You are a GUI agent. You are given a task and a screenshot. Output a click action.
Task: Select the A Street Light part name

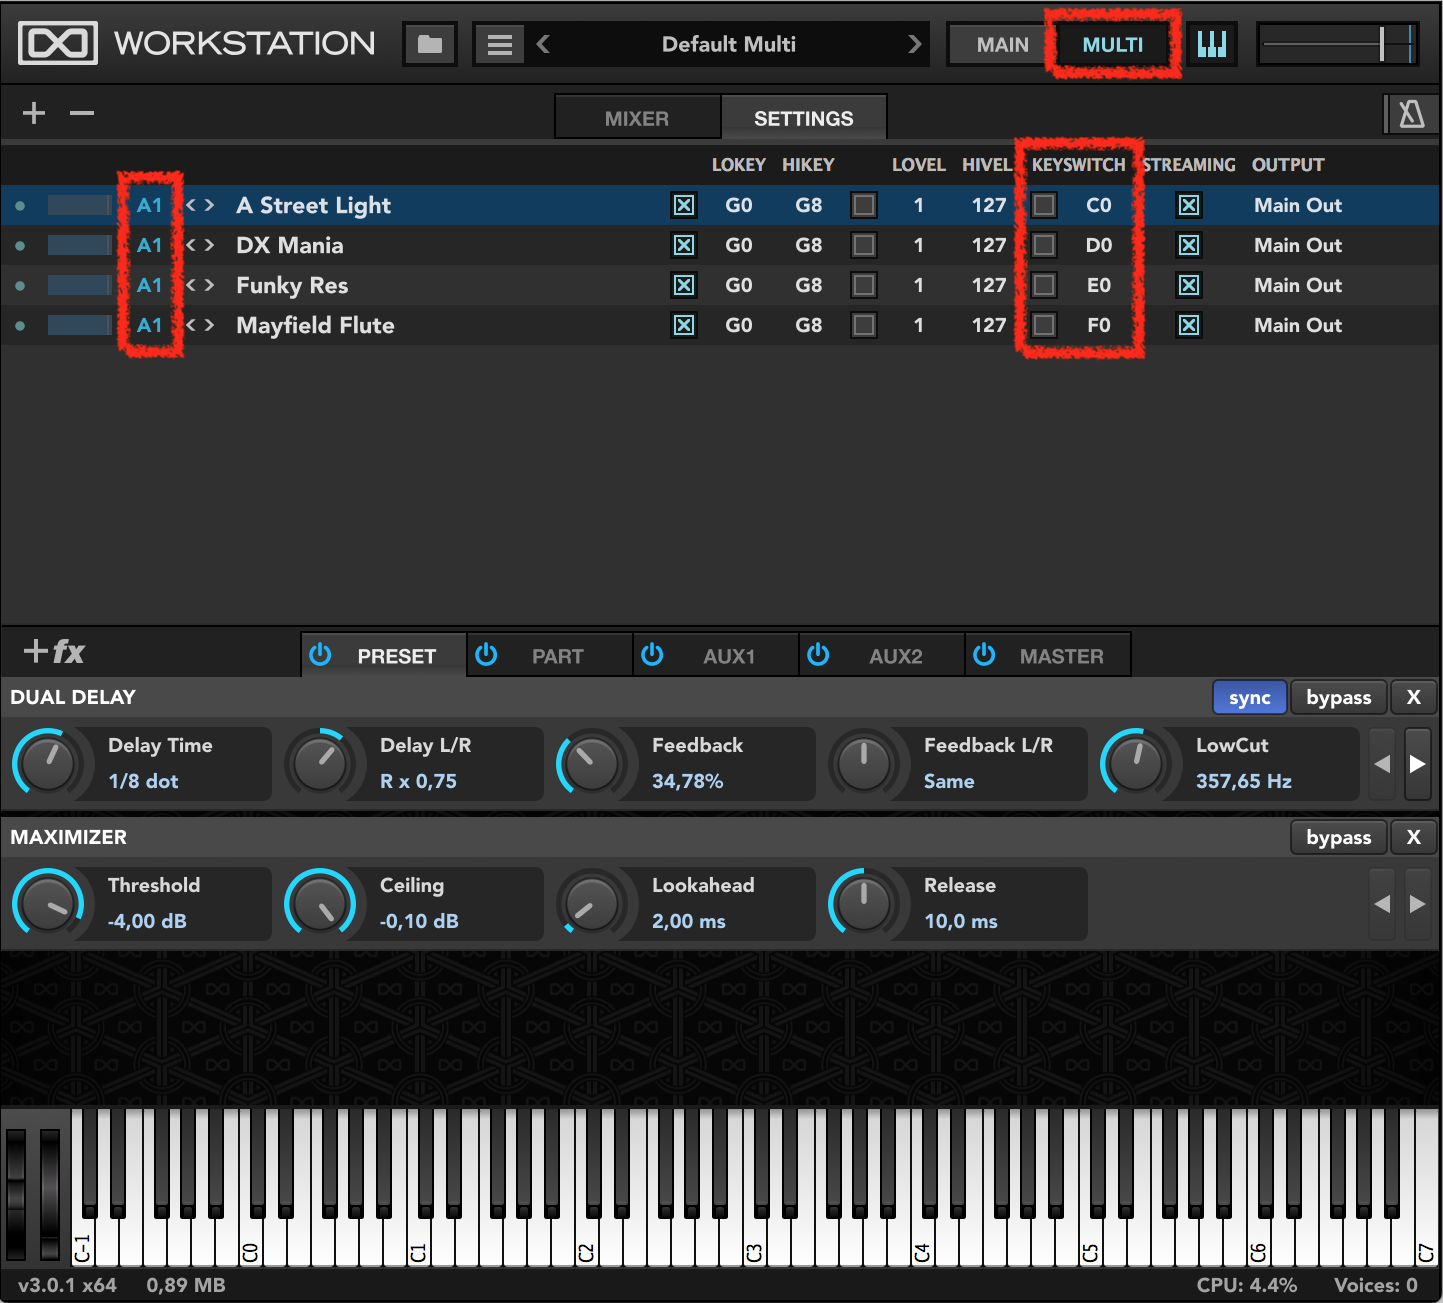313,205
